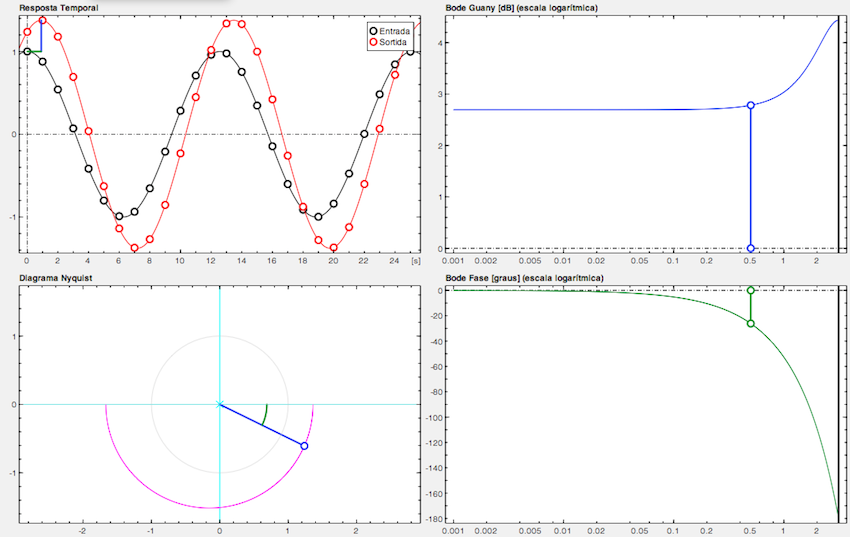
Task: Click the red Sortida sample at time one
Action: coord(43,21)
